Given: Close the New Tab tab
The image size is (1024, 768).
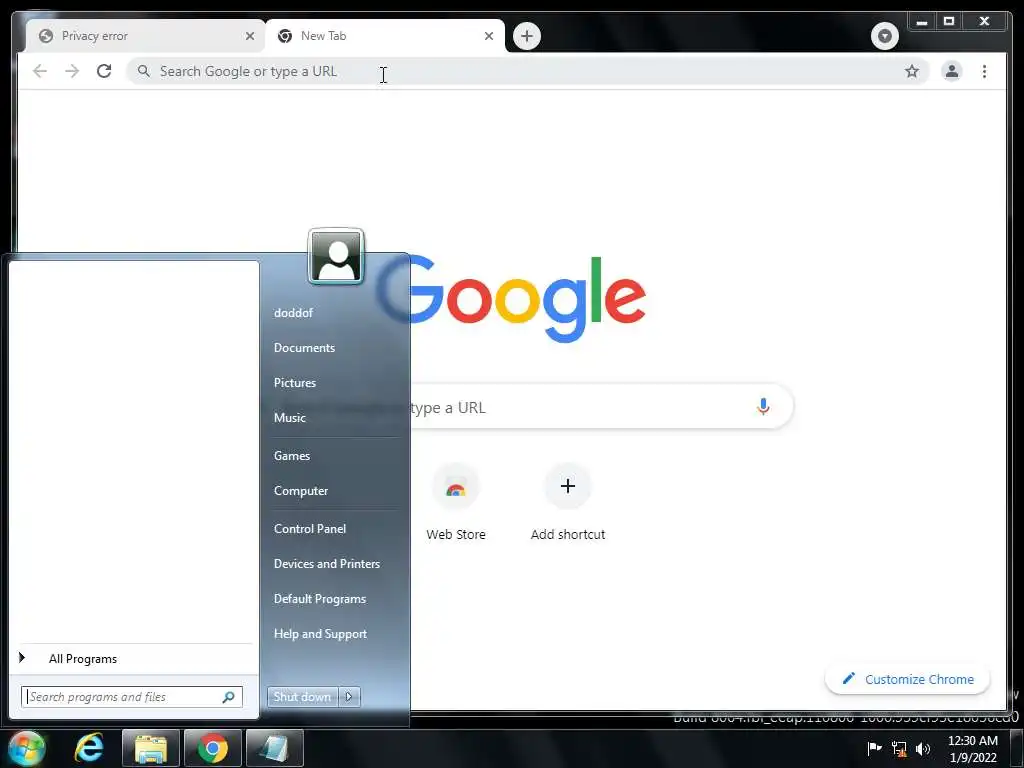Looking at the screenshot, I should click(x=488, y=36).
